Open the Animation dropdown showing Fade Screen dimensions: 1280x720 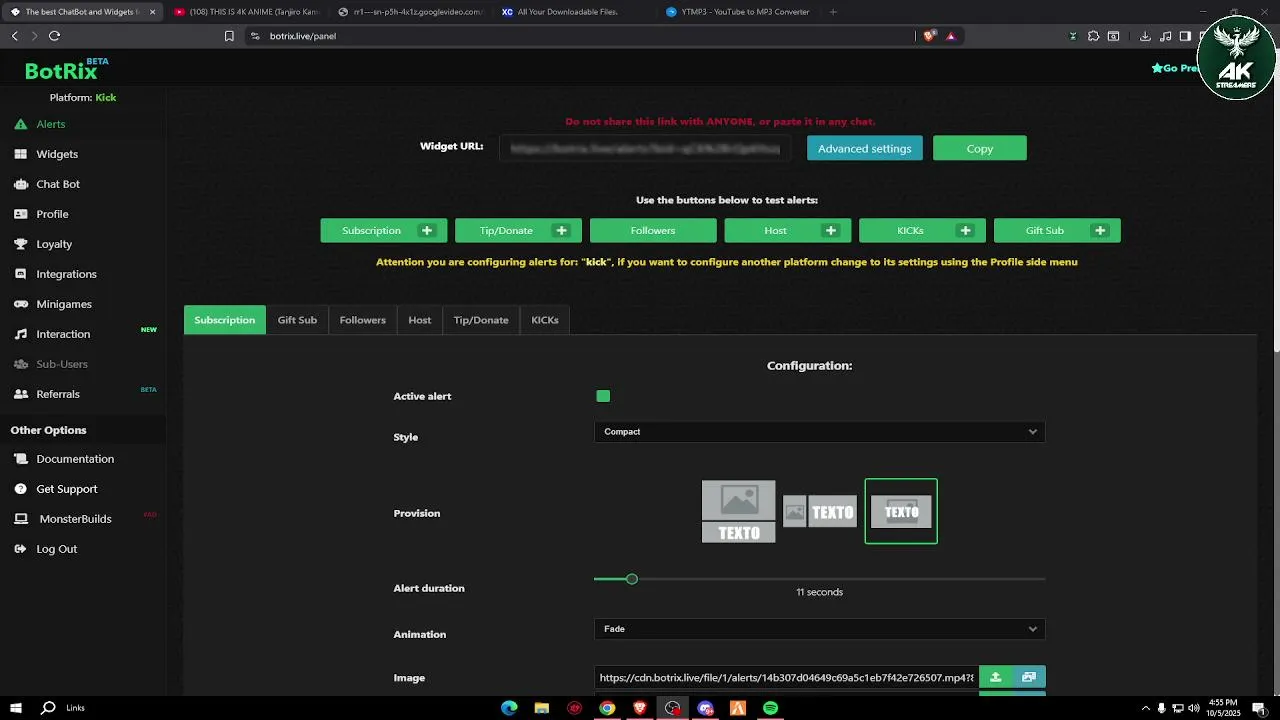[820, 629]
